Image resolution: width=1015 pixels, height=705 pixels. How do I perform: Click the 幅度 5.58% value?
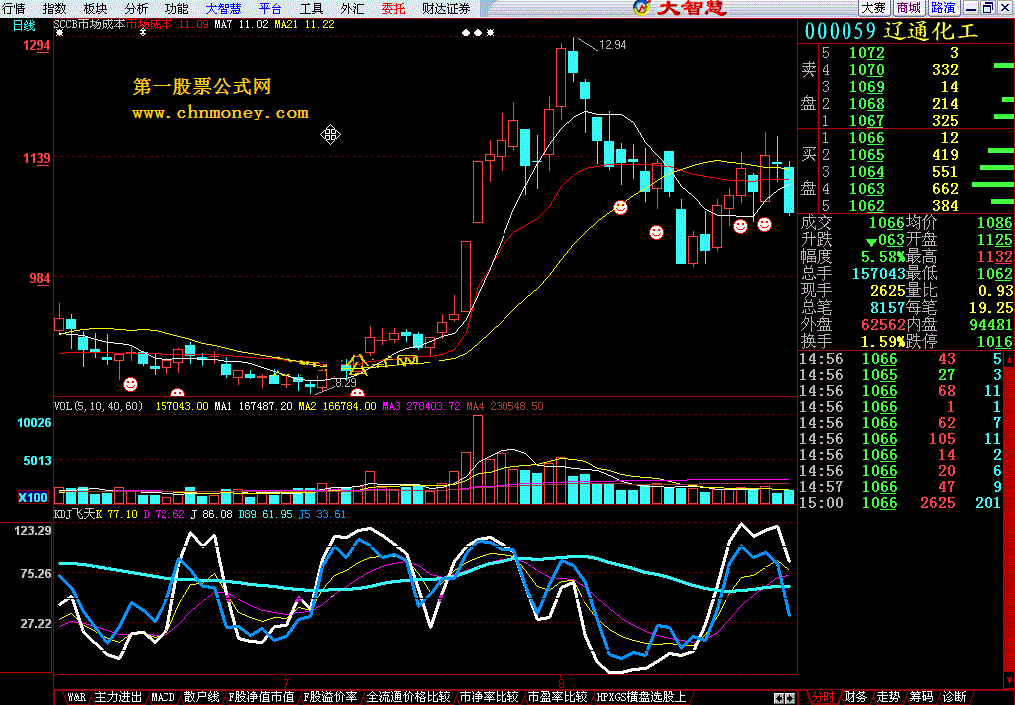pos(882,256)
